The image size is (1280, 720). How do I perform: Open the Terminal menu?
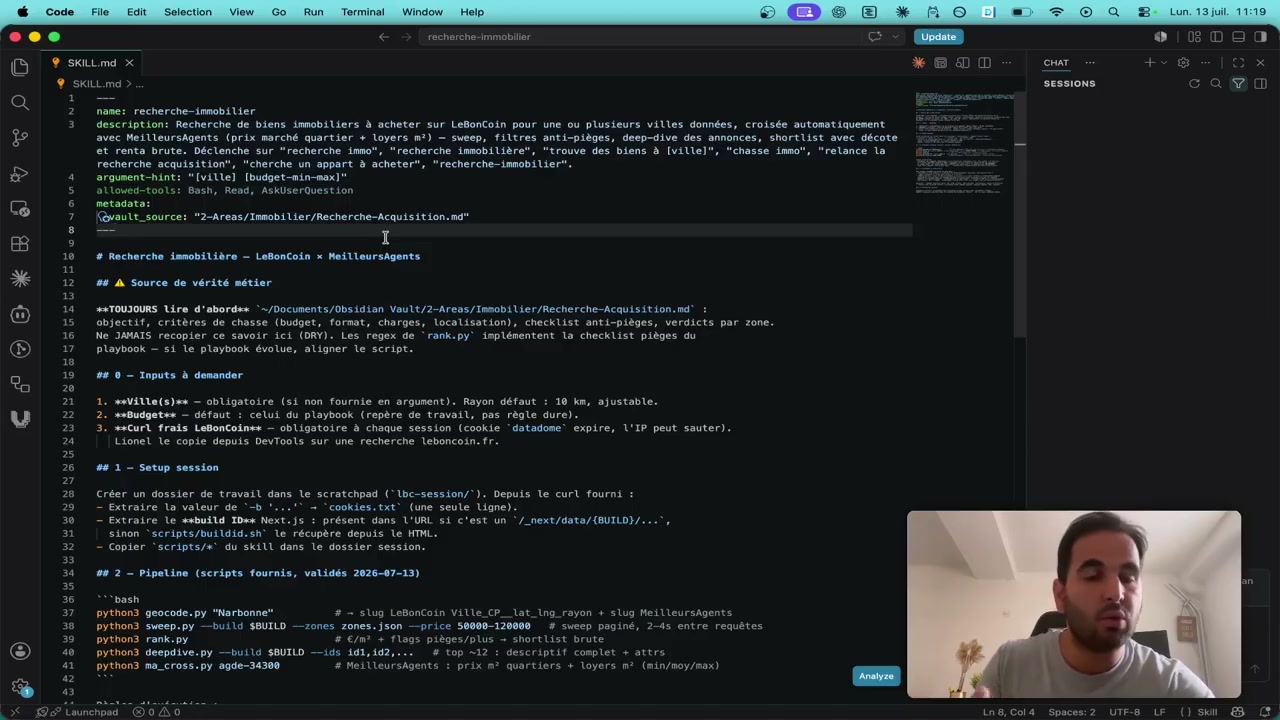[362, 12]
